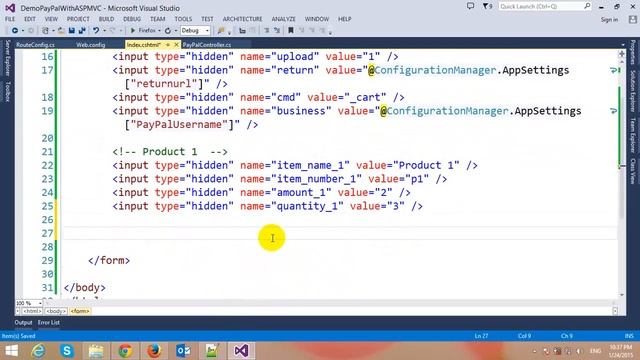Open Firefox from the taskbar
This screenshot has width=640, height=360.
point(154,351)
